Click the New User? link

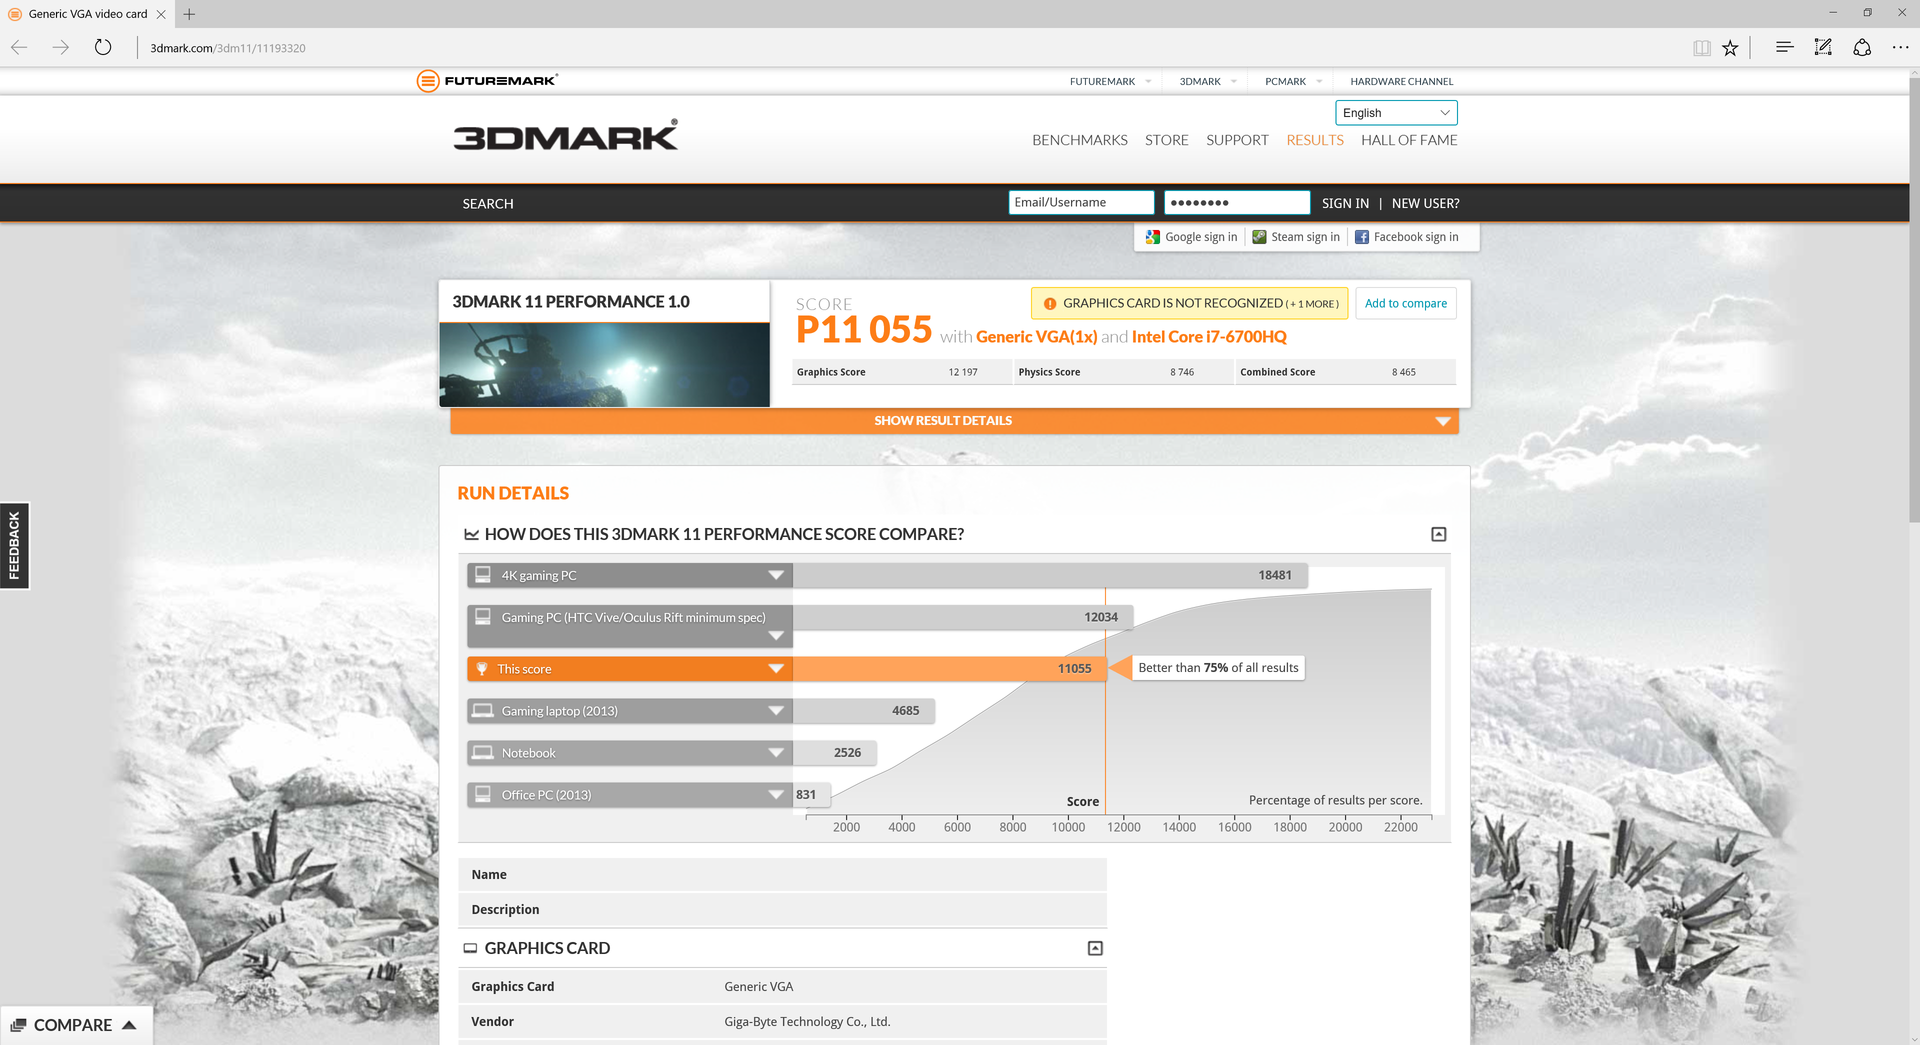1425,203
